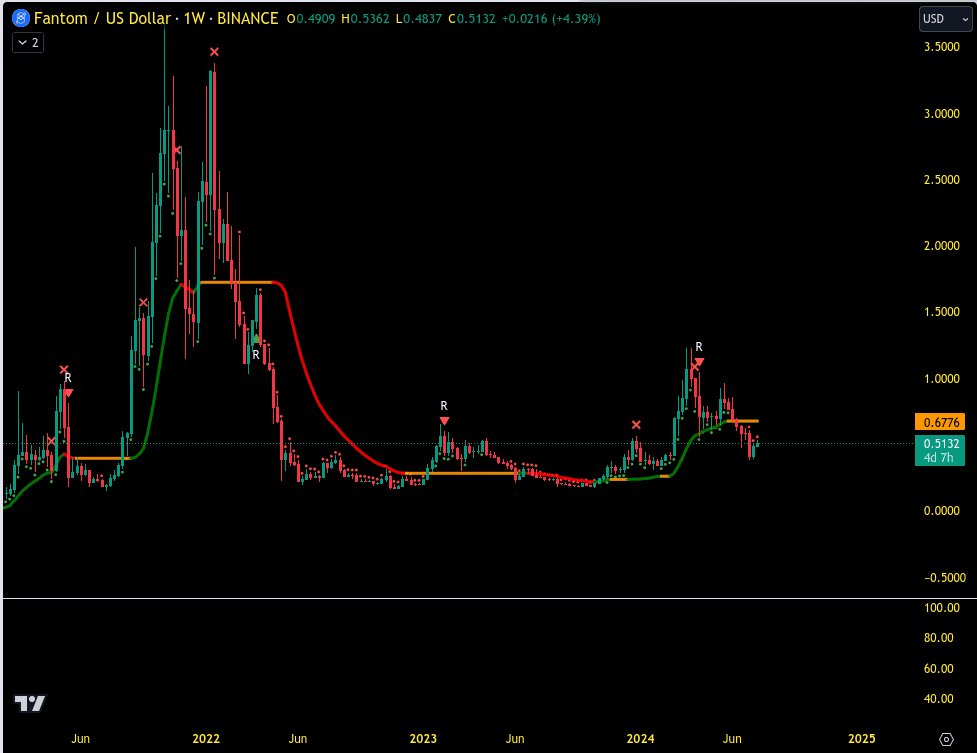Click the −0.5000 price axis label

tap(945, 577)
